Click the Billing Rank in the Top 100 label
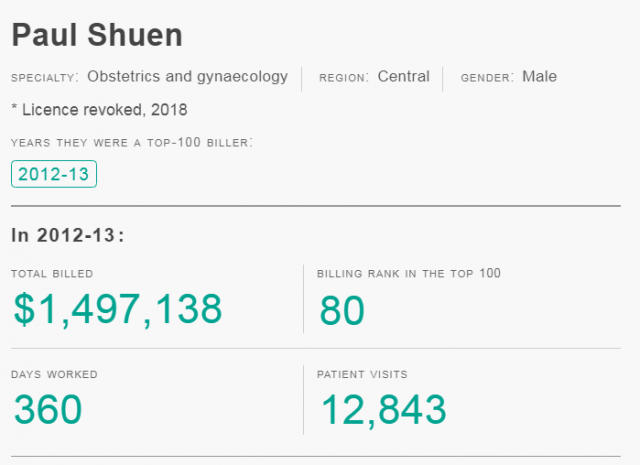This screenshot has width=640, height=465. (x=408, y=273)
